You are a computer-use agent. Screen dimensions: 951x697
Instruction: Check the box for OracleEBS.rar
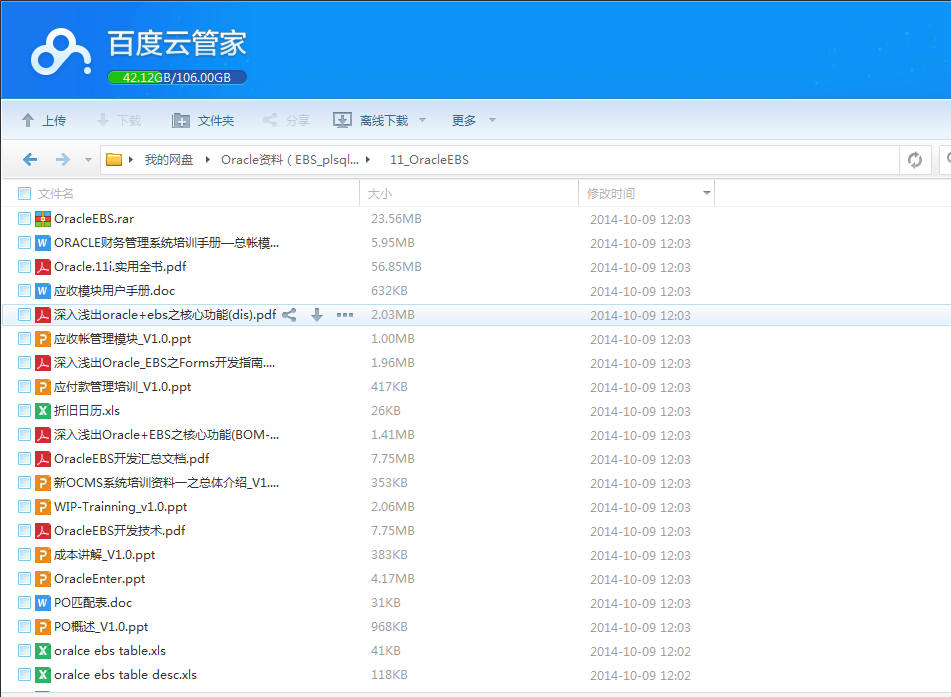click(x=24, y=218)
